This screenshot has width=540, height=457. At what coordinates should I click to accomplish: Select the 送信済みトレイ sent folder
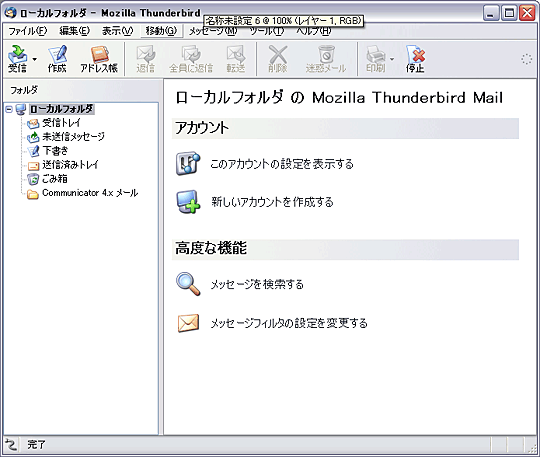(70, 165)
